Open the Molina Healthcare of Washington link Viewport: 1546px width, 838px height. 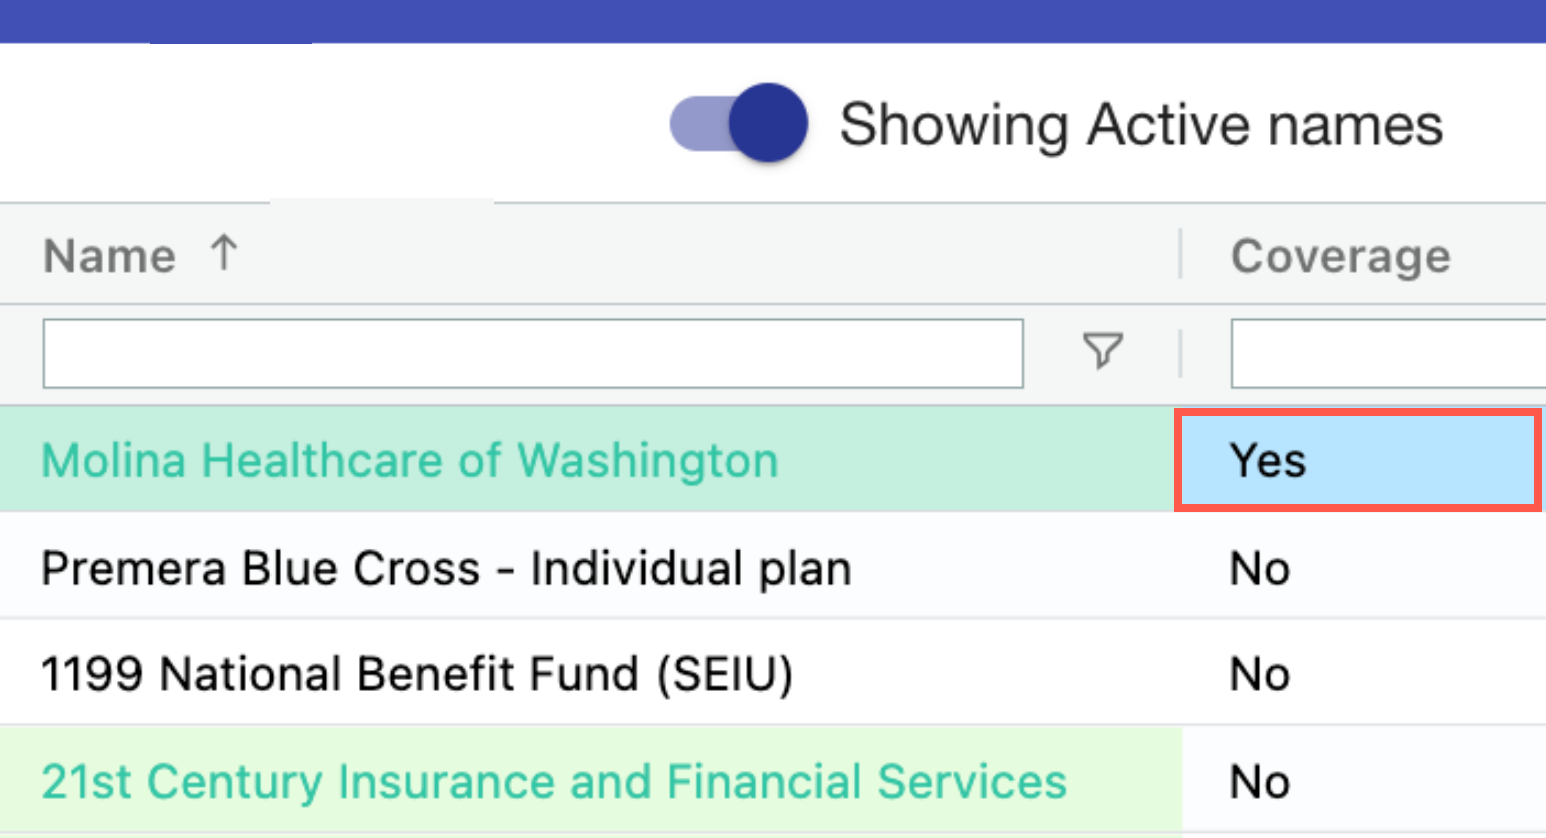coord(409,461)
